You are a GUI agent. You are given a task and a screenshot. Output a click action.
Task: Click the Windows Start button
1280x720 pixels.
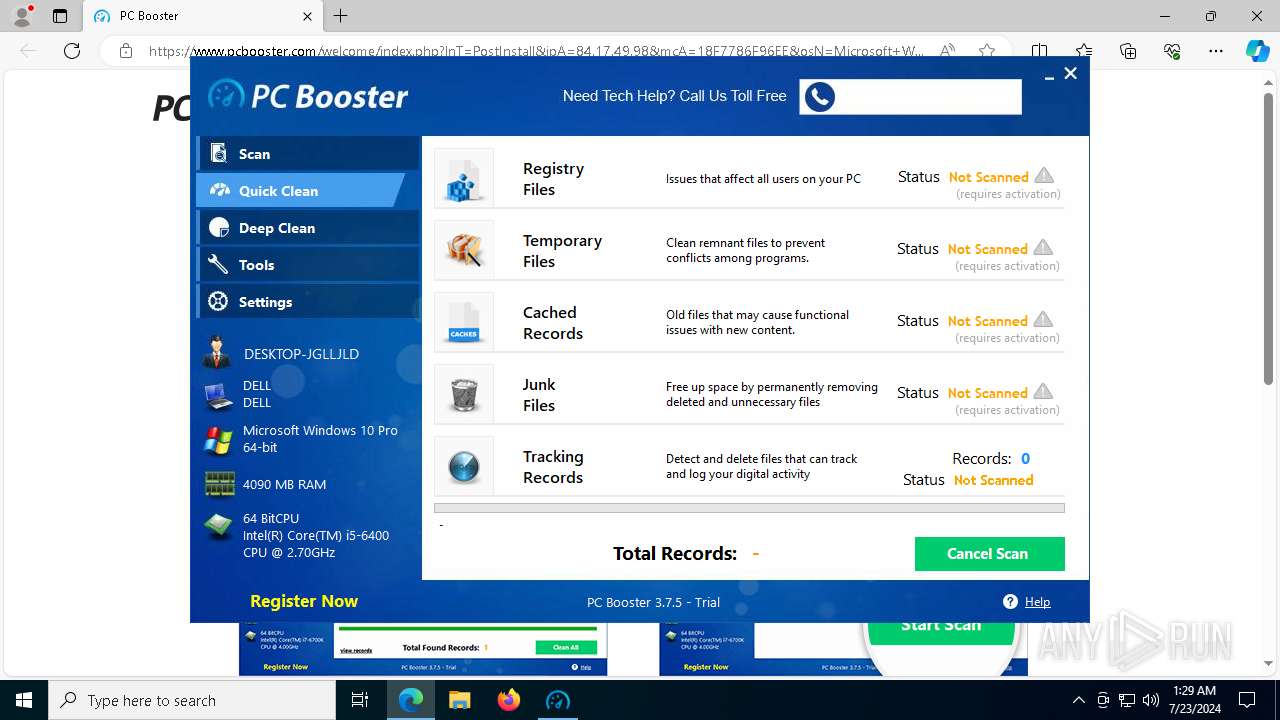(24, 700)
